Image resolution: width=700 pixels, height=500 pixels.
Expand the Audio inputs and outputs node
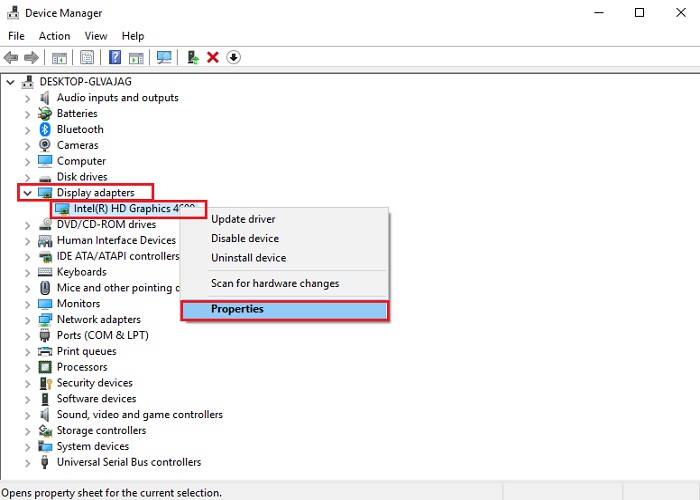[28, 98]
